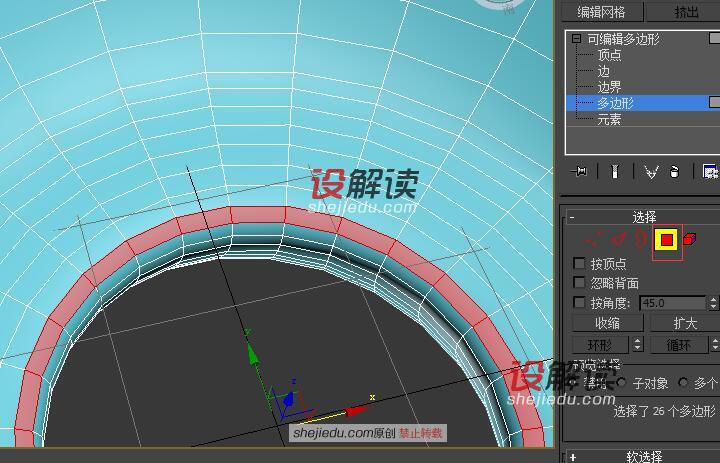Click 环形 selection button
The height and width of the screenshot is (463, 720).
point(600,344)
